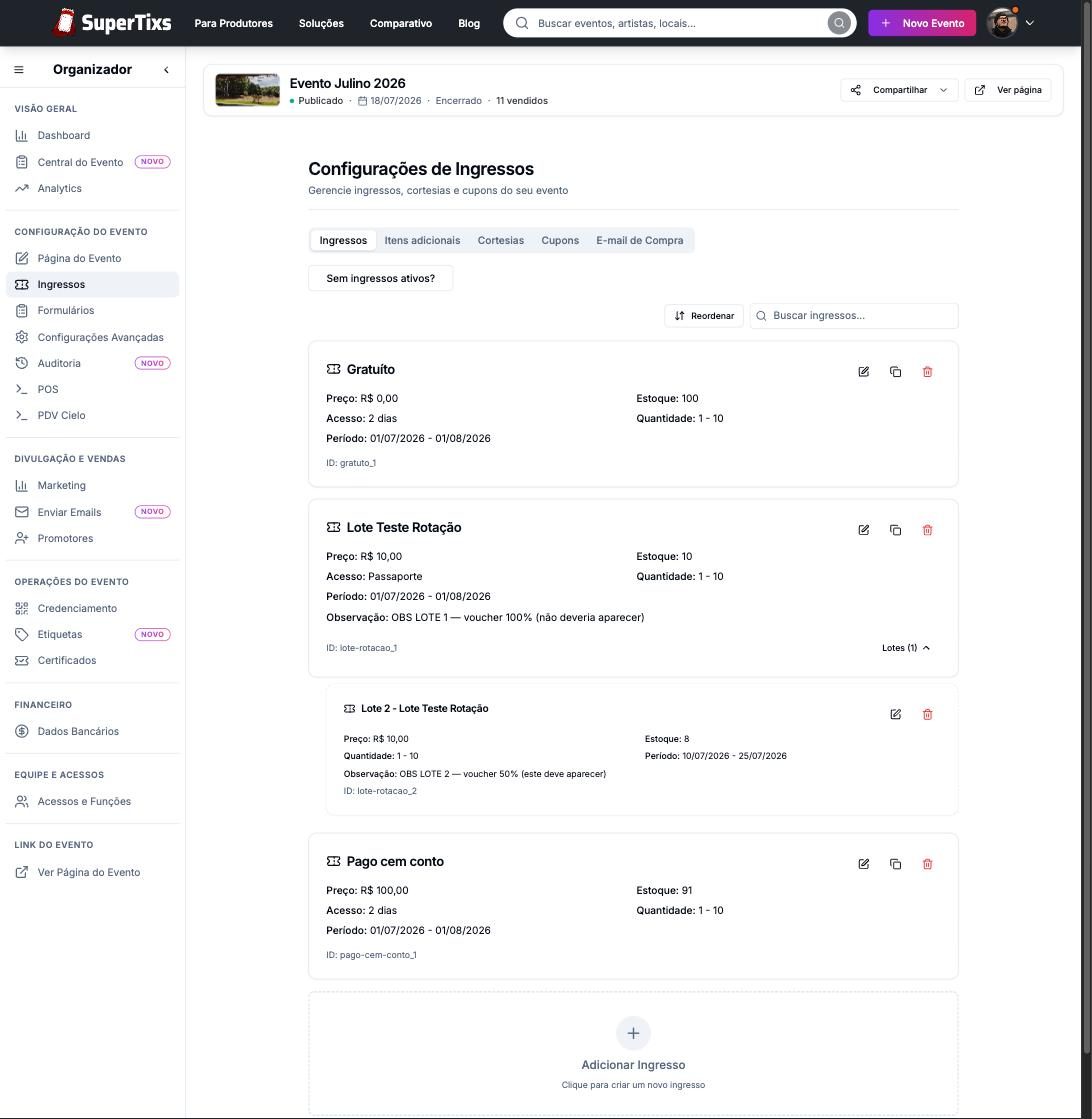Click Reordenar button
Viewport: 1092px width, 1119px height.
[704, 315]
